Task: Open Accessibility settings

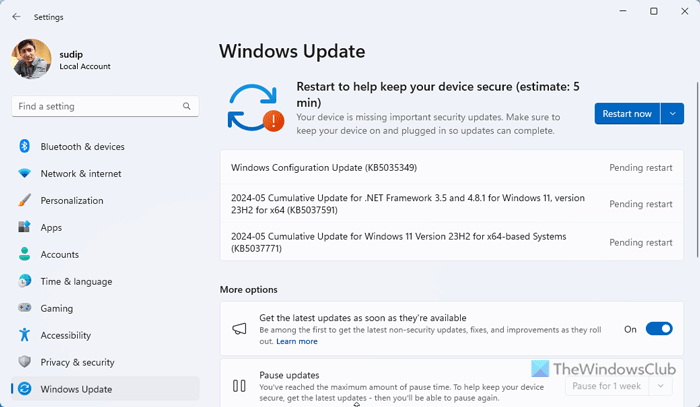Action: [x=105, y=335]
